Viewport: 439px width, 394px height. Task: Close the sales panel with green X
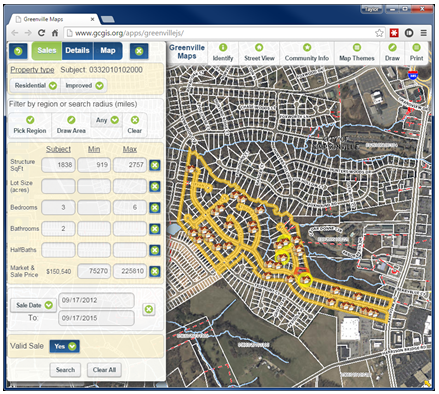(139, 51)
